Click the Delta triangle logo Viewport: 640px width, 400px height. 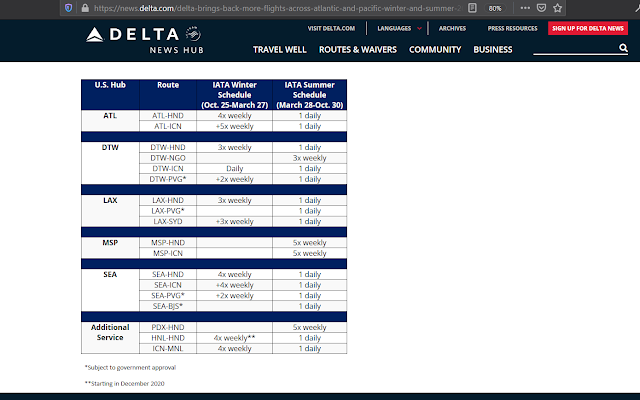[x=95, y=35]
